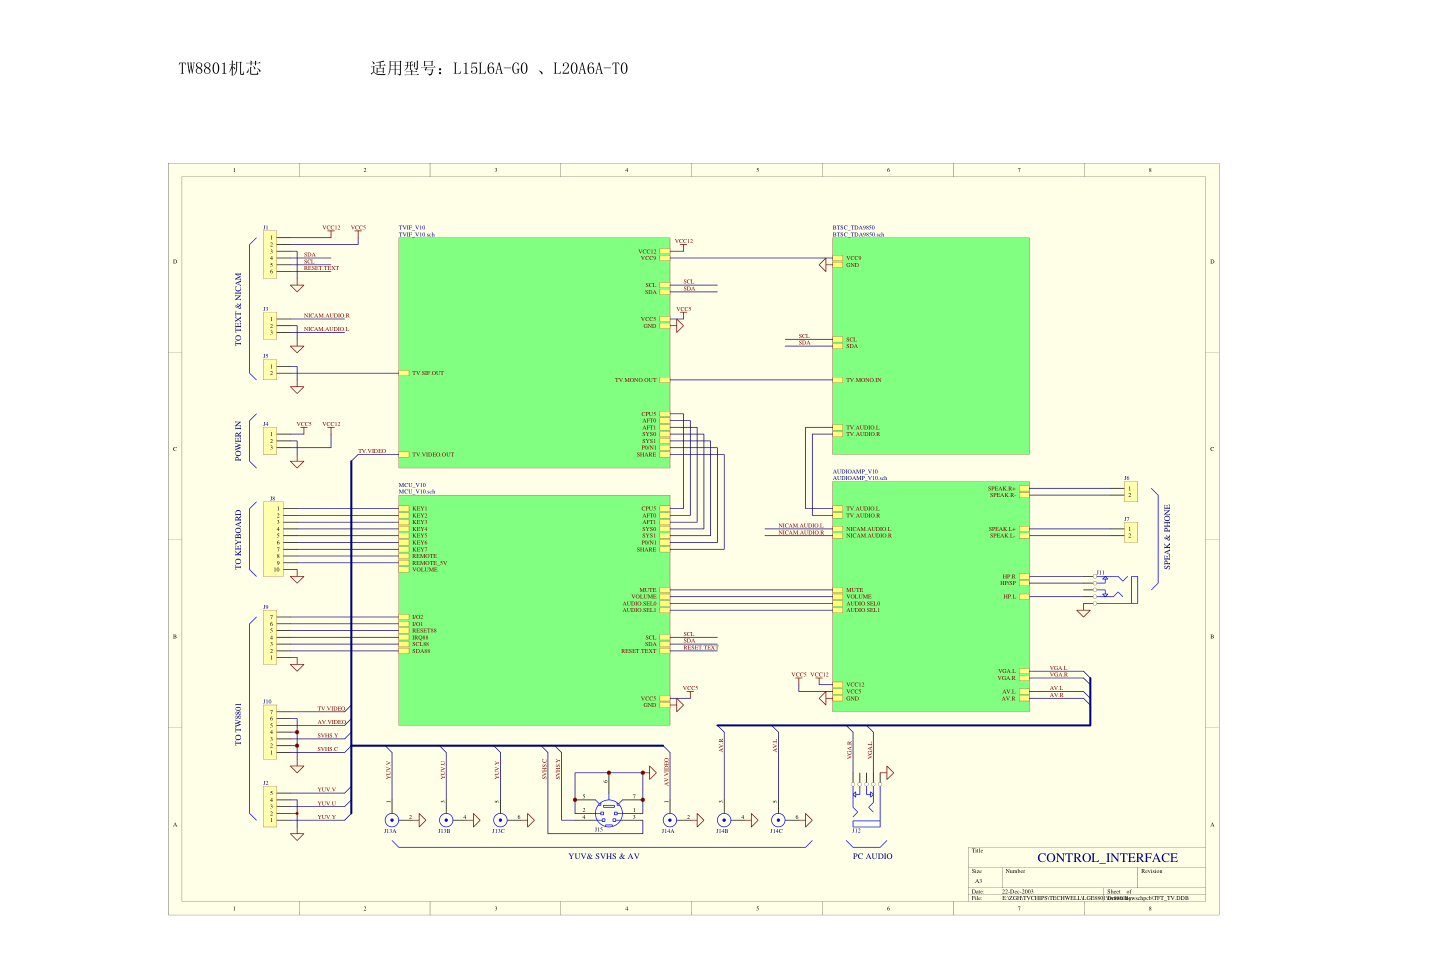Click the TVIF_V10.sch file name
This screenshot has height=960, width=1440.
417,234
